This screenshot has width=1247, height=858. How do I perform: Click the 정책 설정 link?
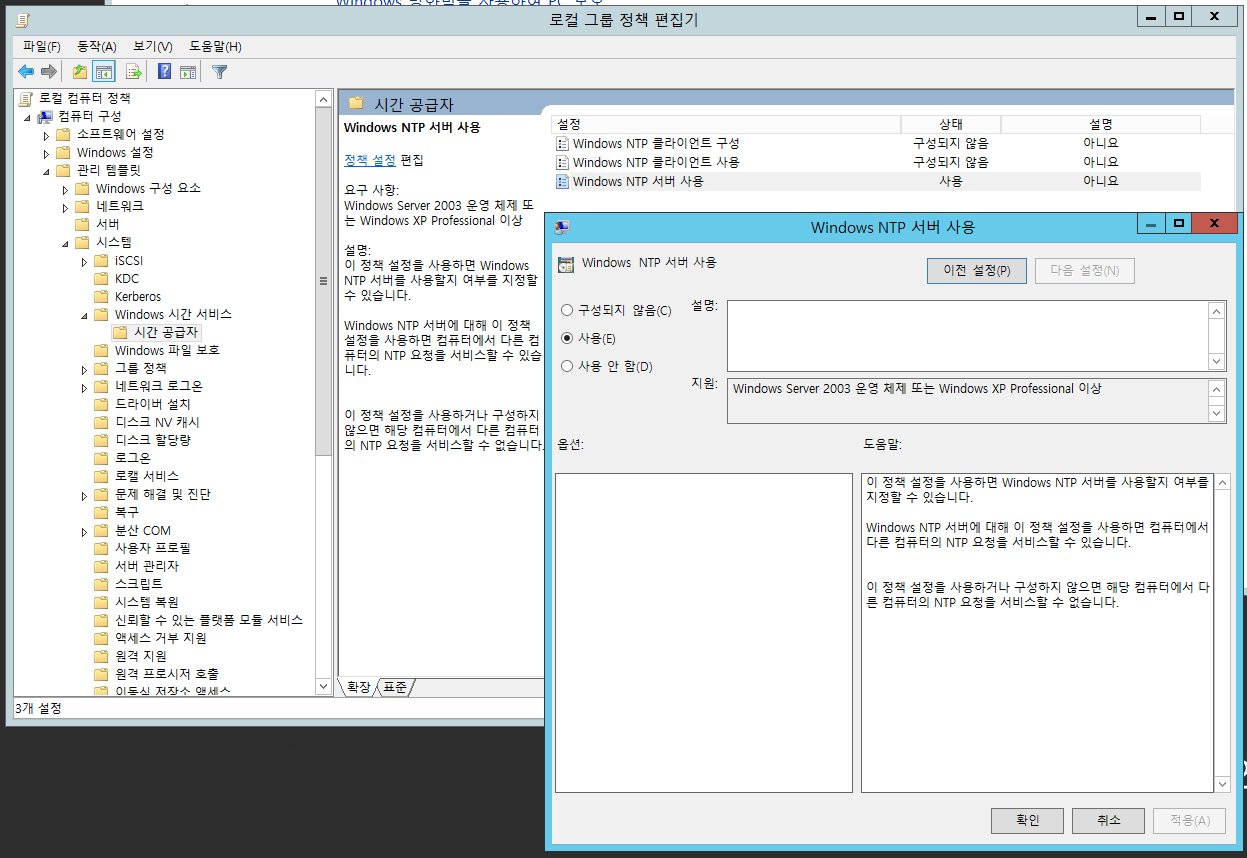(x=370, y=160)
